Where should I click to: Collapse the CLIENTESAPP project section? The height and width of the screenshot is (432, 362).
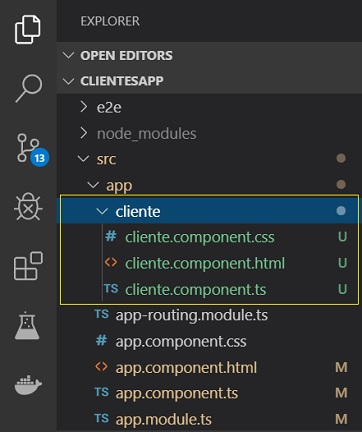(x=68, y=81)
